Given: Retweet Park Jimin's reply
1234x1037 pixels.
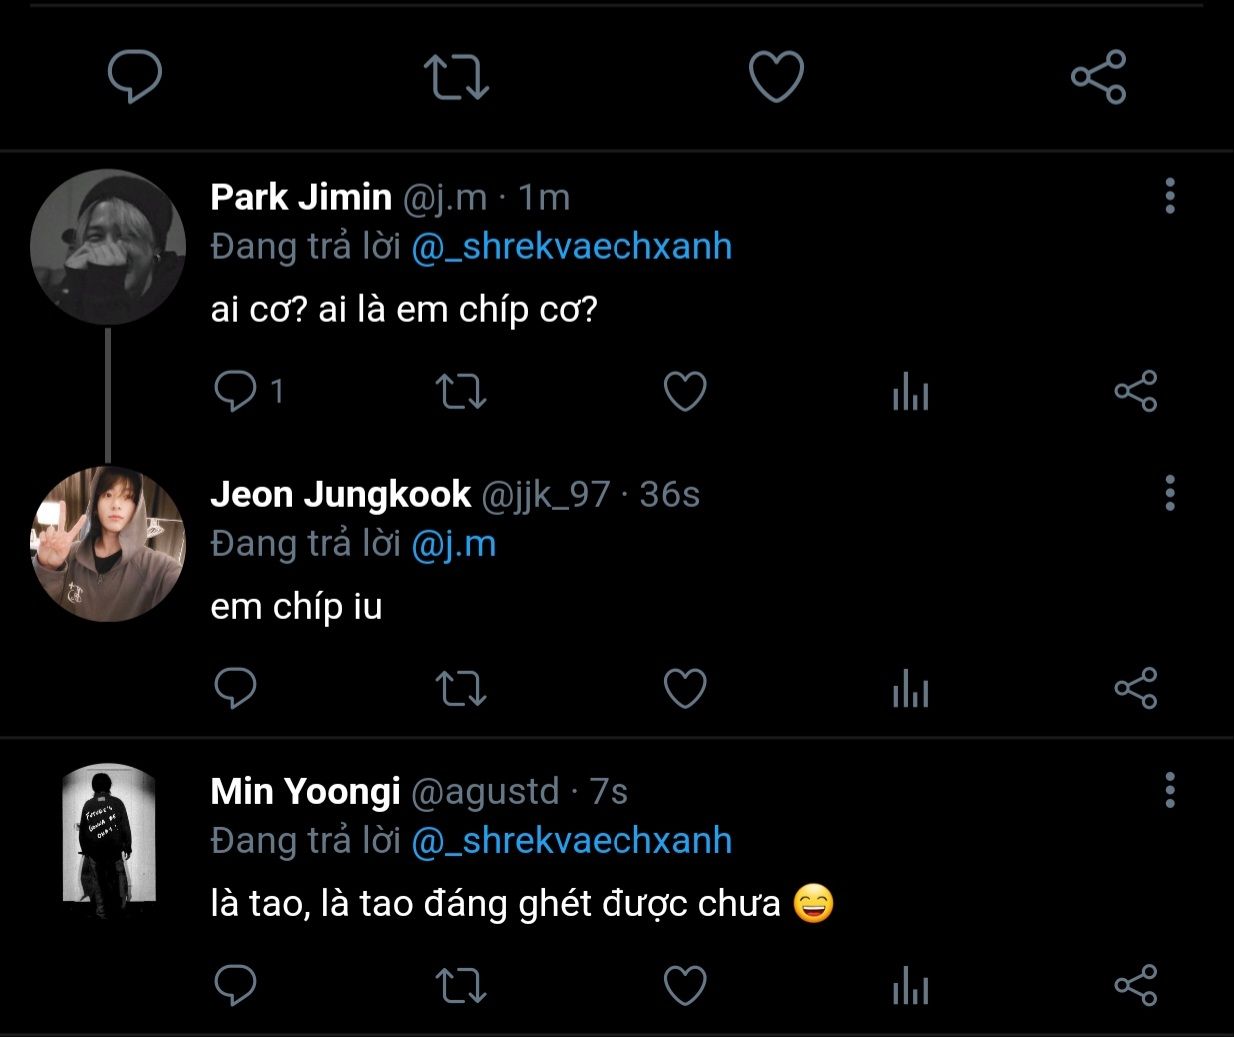Looking at the screenshot, I should (461, 391).
